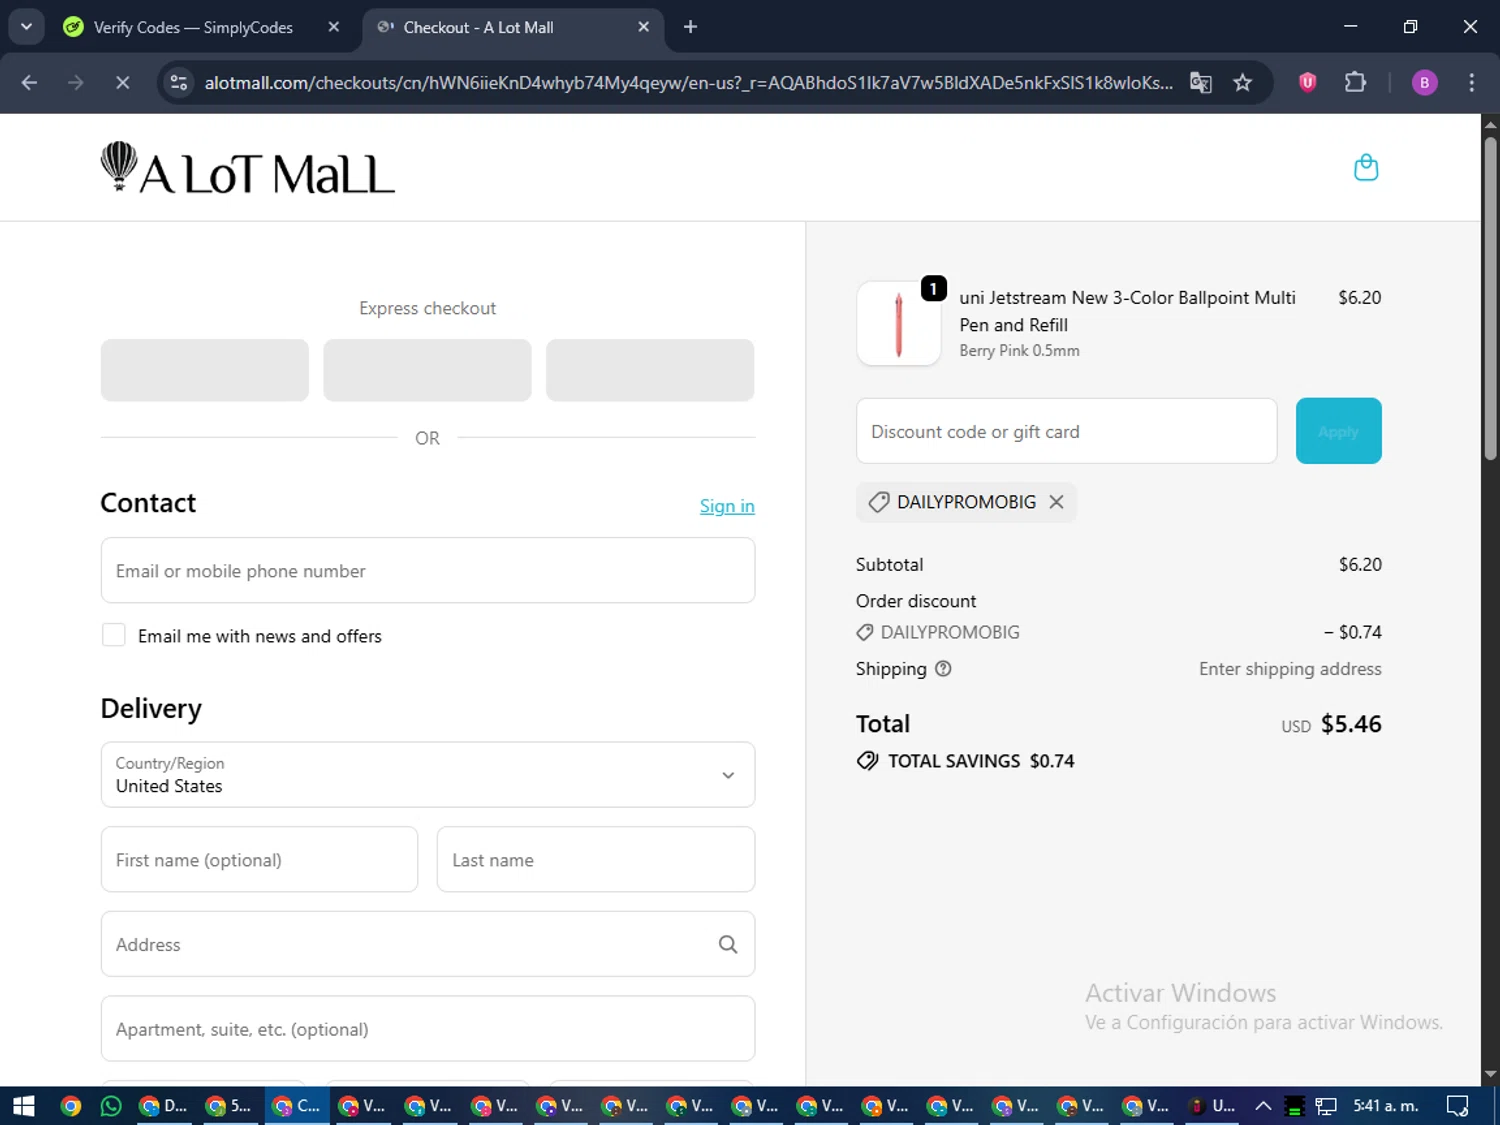Click the browser forward arrow
Image resolution: width=1500 pixels, height=1125 pixels.
pos(76,82)
